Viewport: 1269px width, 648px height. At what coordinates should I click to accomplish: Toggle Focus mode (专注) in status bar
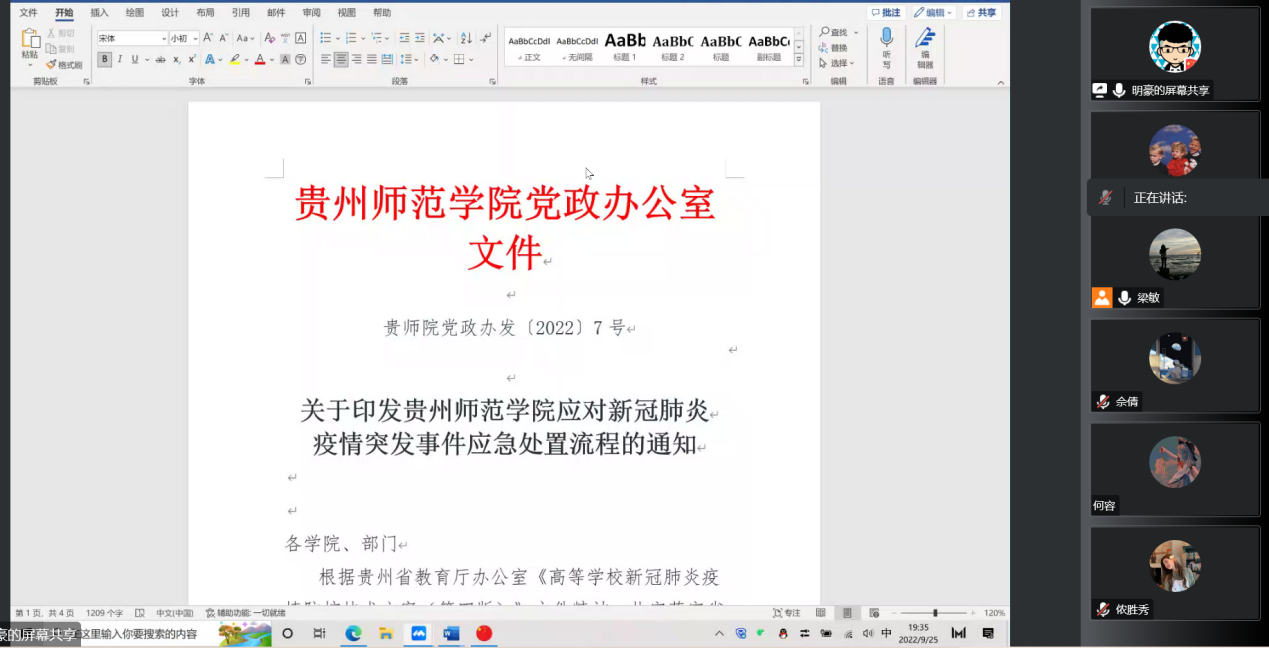click(x=786, y=613)
